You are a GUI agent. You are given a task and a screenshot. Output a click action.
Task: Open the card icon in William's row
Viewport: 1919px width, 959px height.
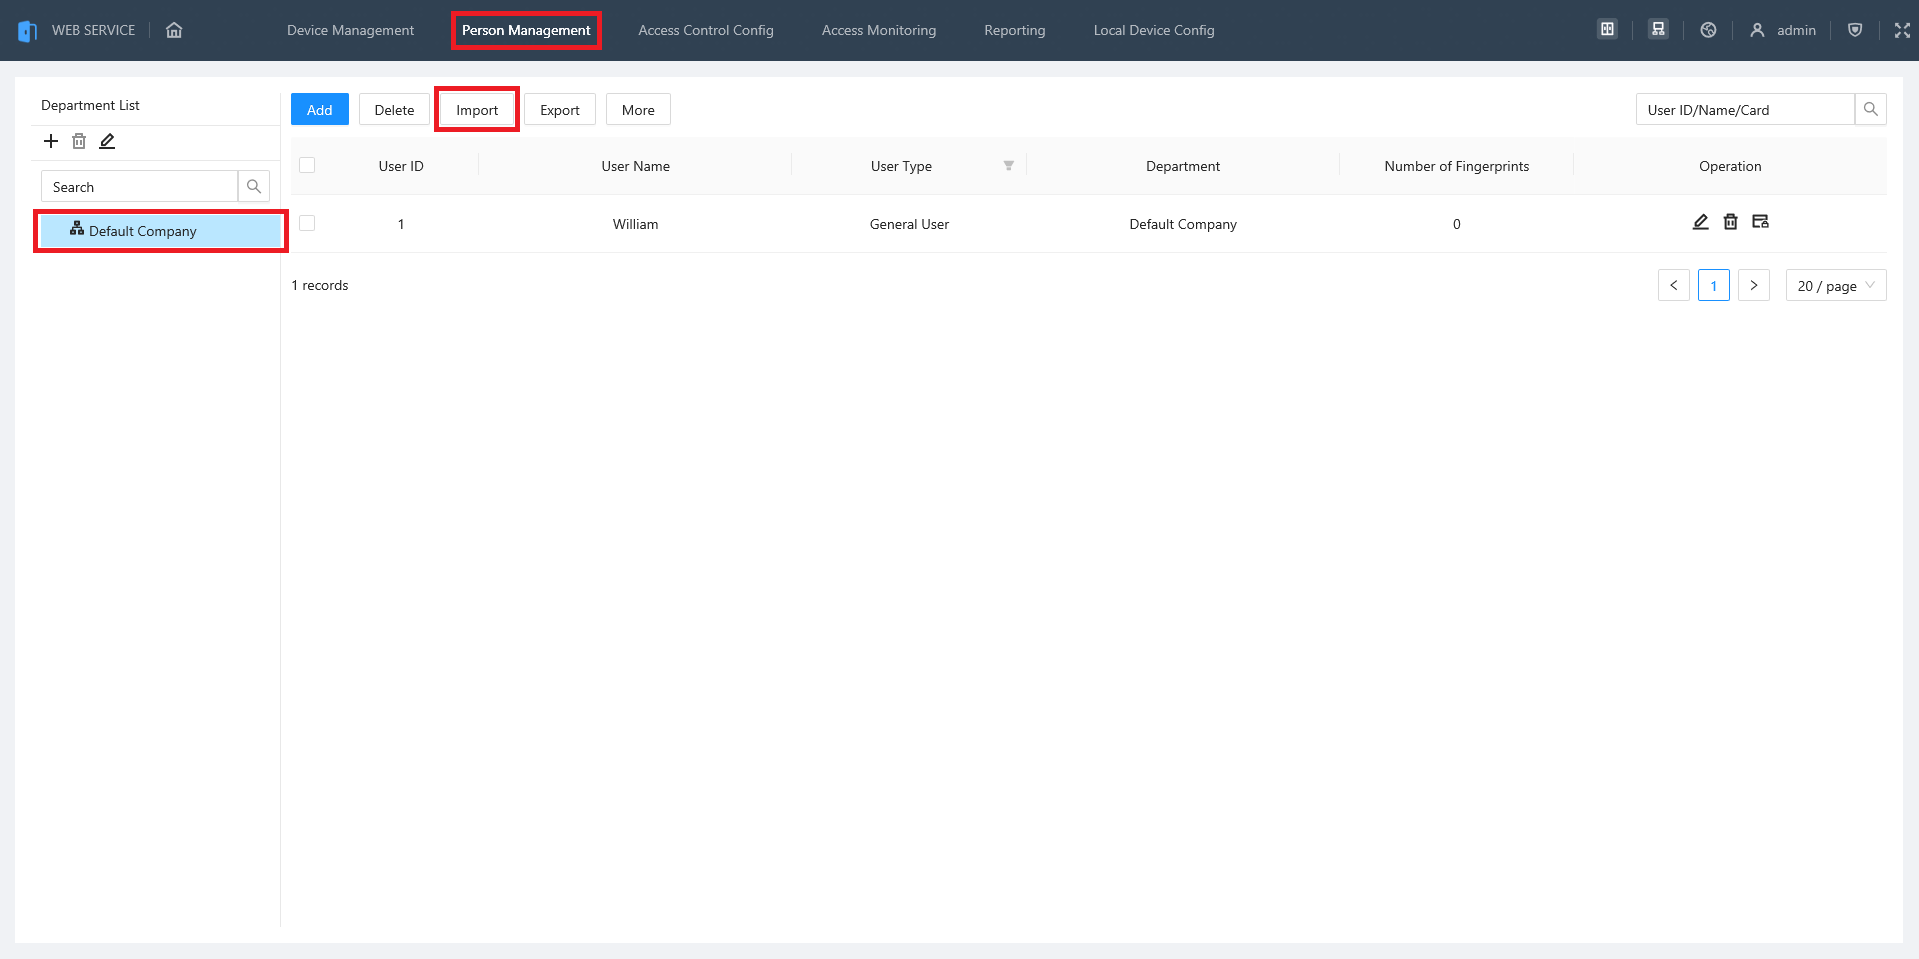point(1760,222)
